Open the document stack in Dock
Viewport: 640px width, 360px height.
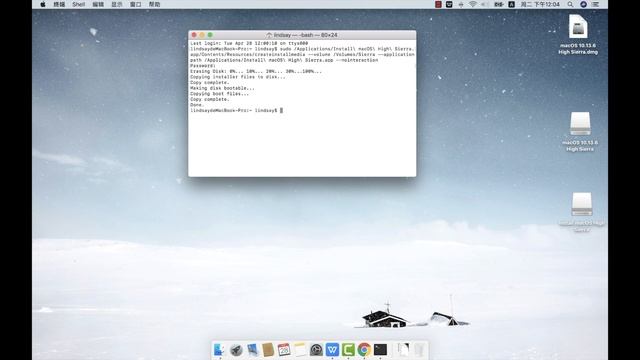403,350
